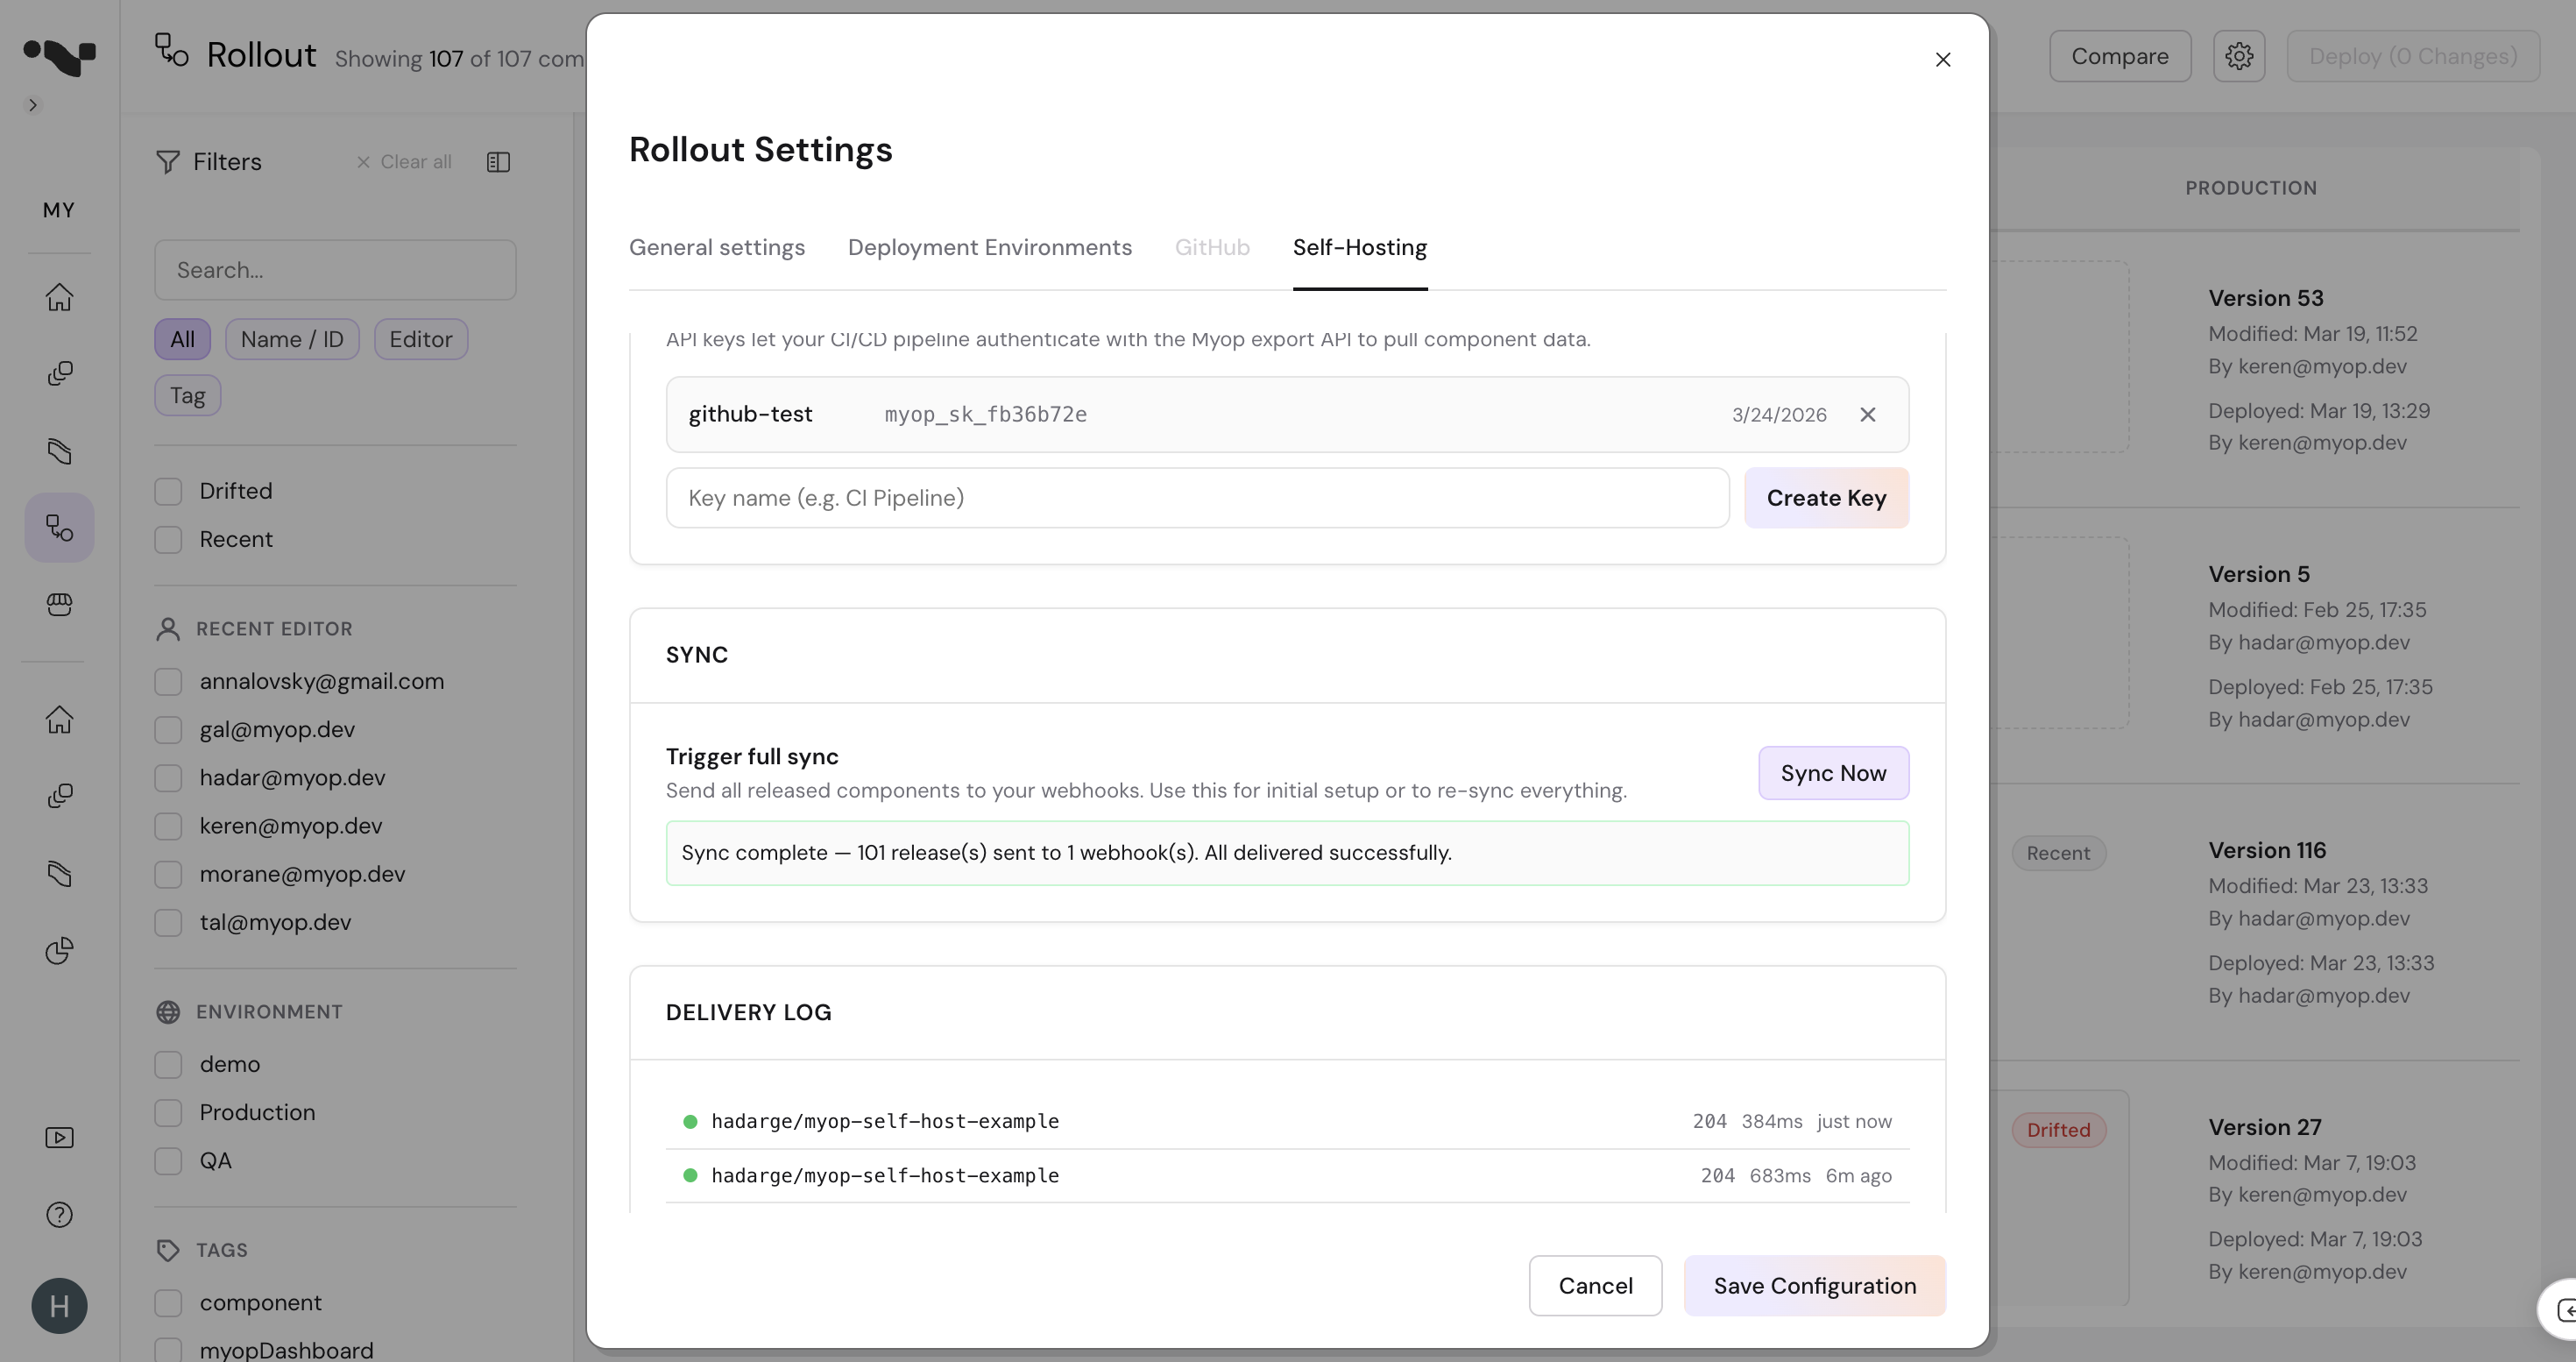Expand the sidebar with chevron arrow
The width and height of the screenshot is (2576, 1362).
point(32,105)
